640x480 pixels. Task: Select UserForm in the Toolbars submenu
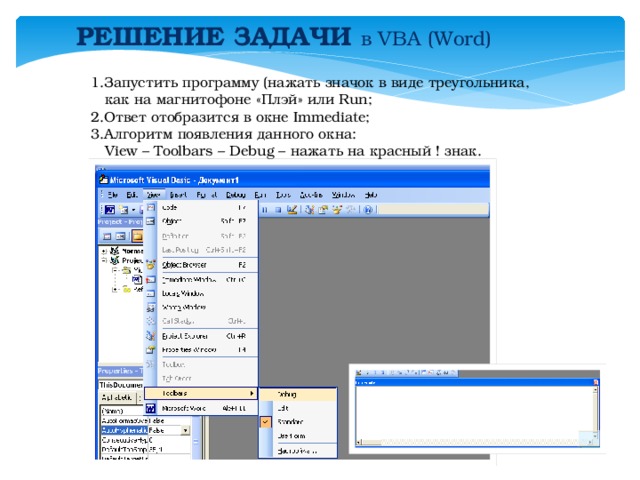pyautogui.click(x=298, y=436)
